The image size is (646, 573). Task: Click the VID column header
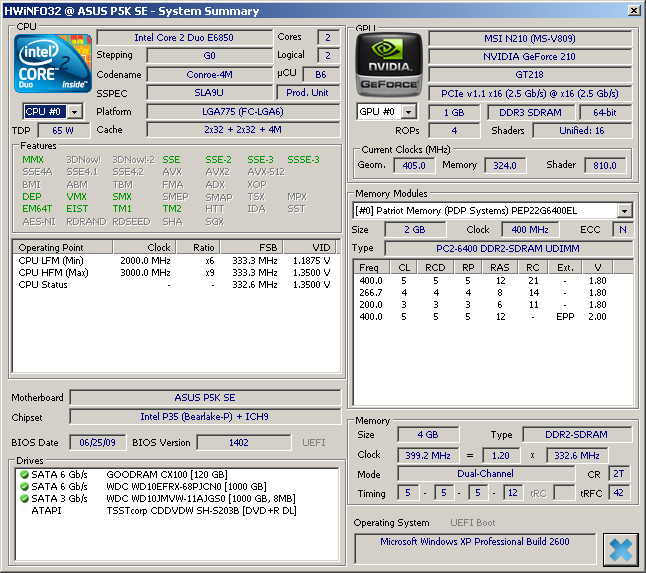point(310,248)
